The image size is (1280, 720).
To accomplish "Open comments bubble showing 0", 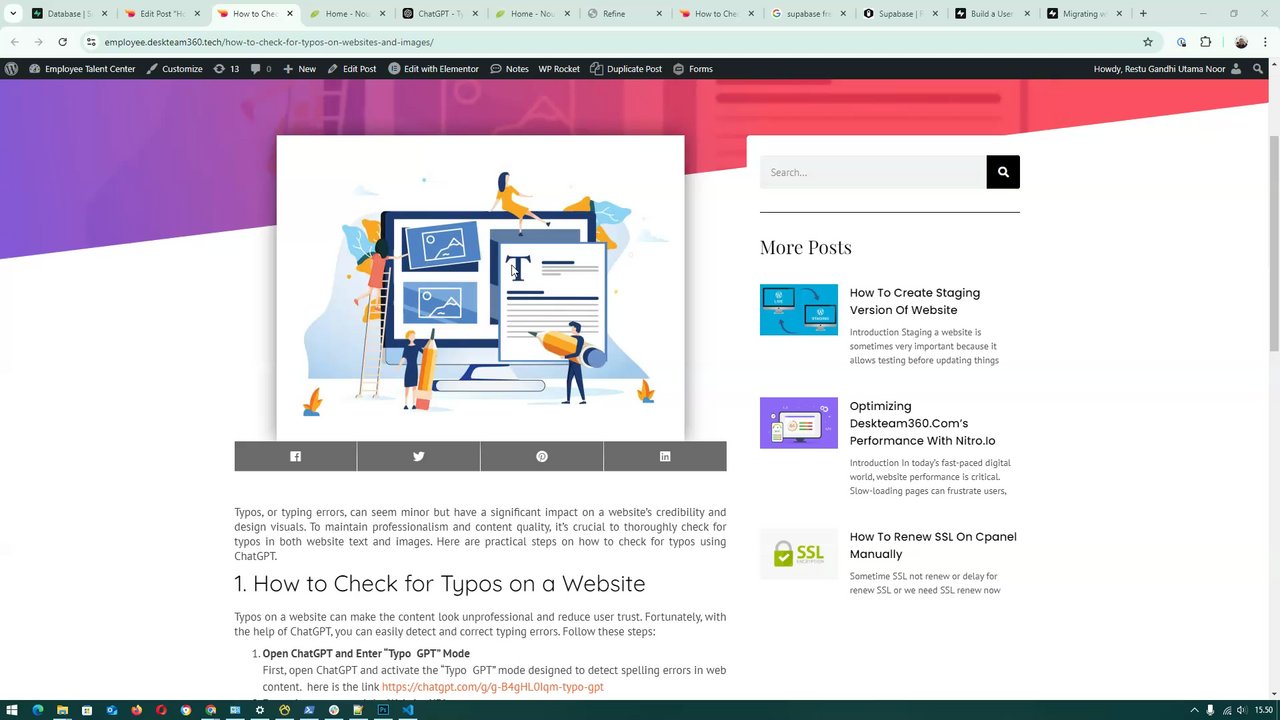I will coord(259,69).
